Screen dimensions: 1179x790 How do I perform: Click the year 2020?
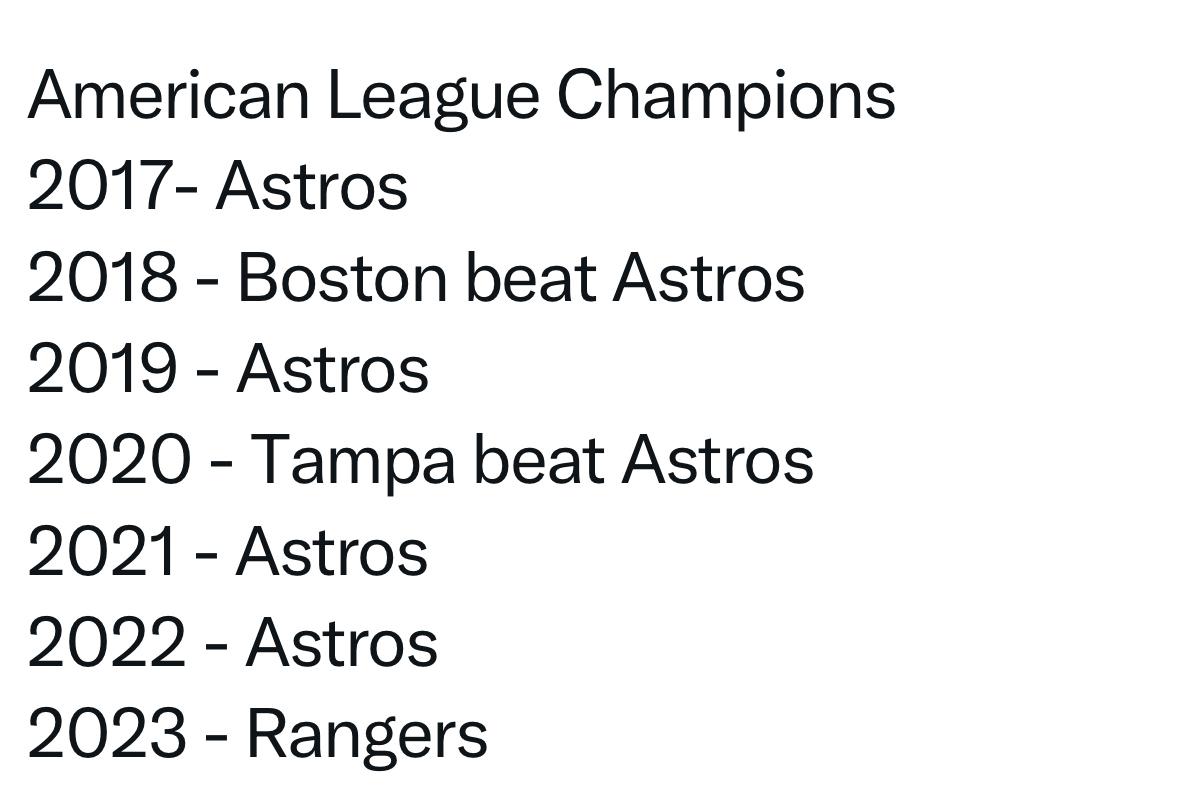108,461
